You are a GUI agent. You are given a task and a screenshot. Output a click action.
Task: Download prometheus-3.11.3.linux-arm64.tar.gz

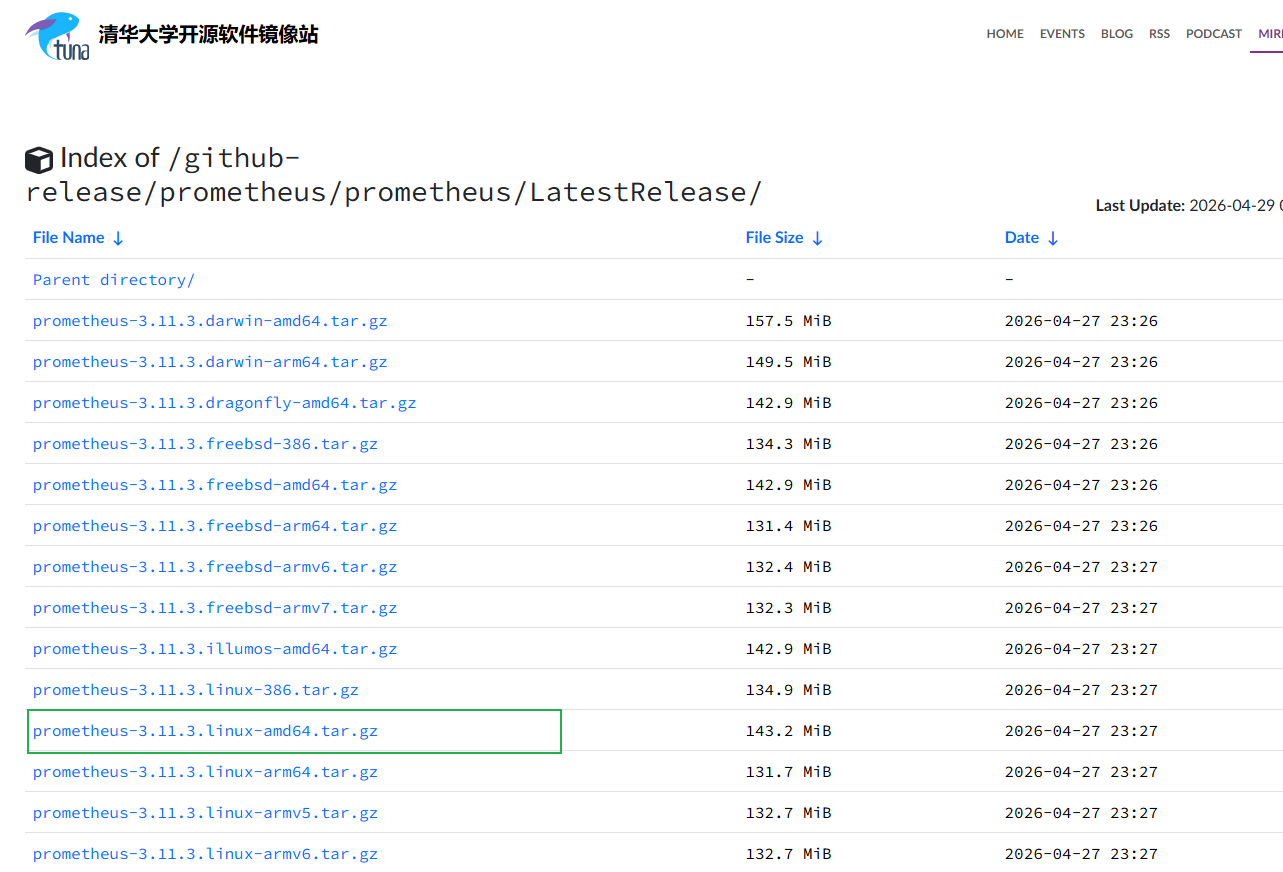(x=205, y=772)
